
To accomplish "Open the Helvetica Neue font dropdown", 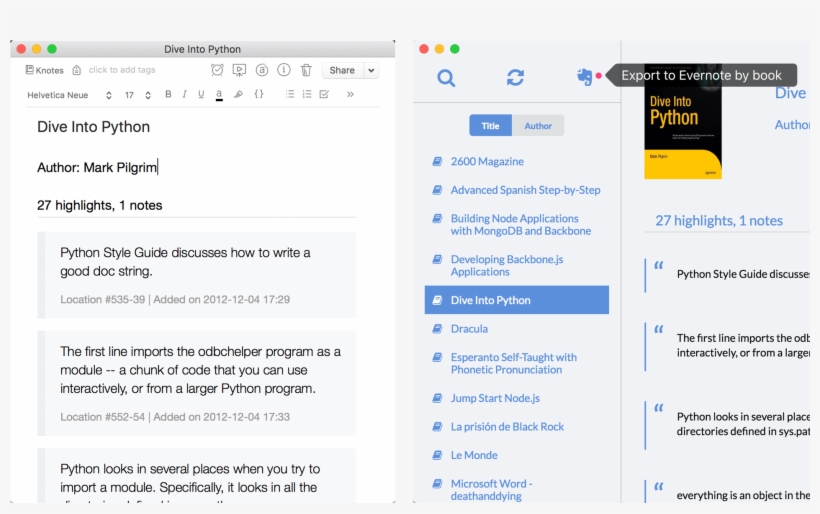I will tap(70, 95).
